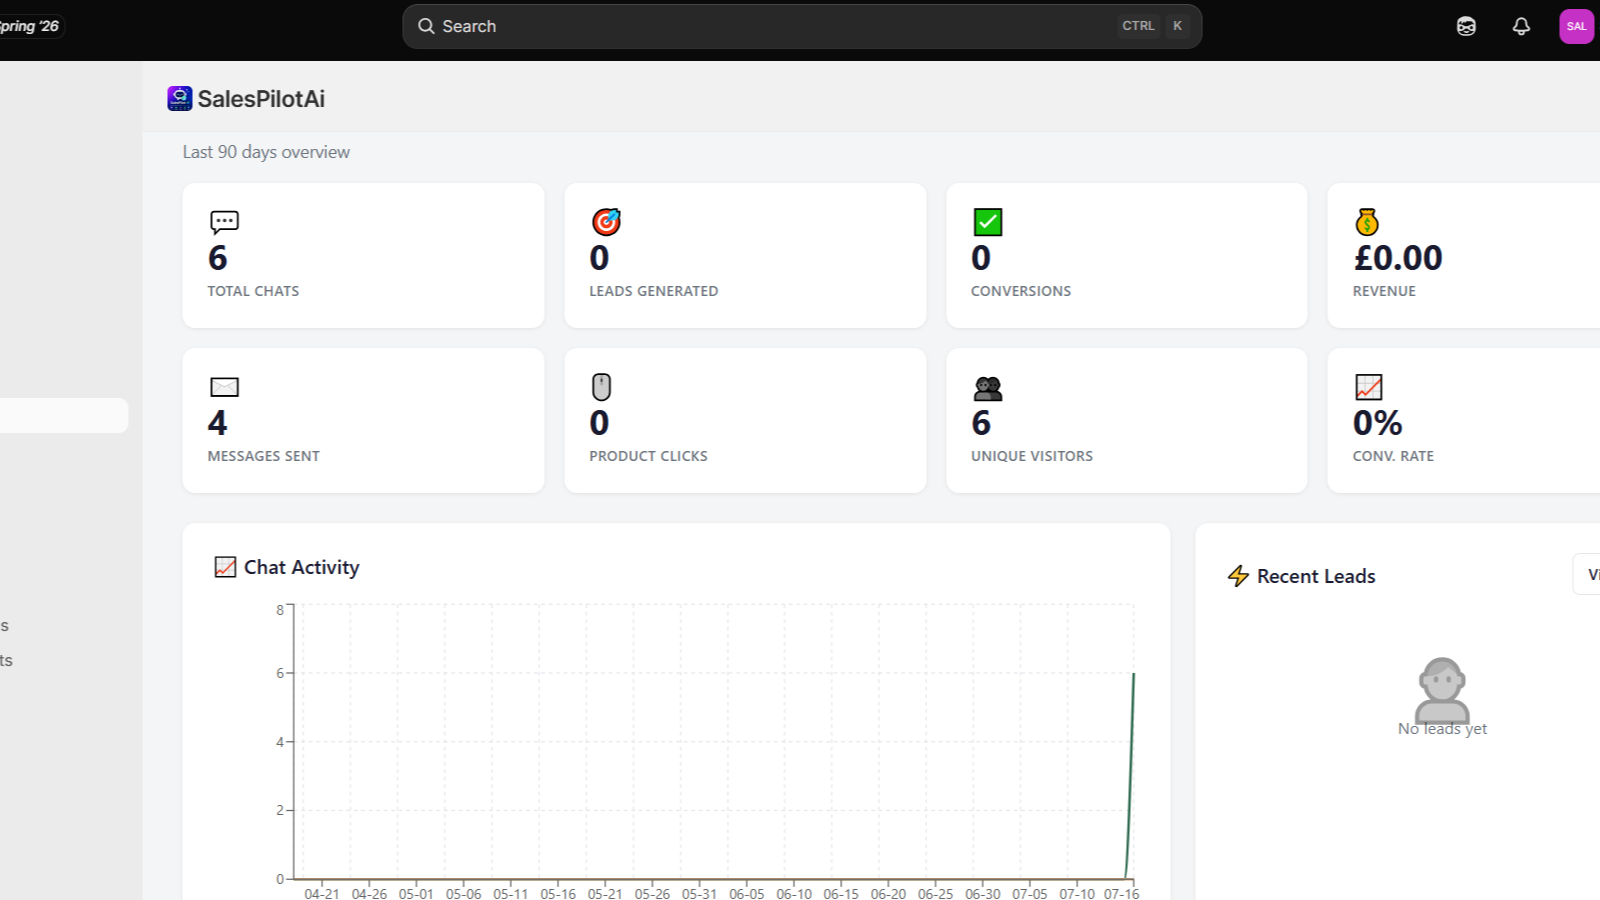This screenshot has height=900, width=1600.
Task: Click the lightning bolt icon beside Recent Leads
Action: pos(1238,576)
